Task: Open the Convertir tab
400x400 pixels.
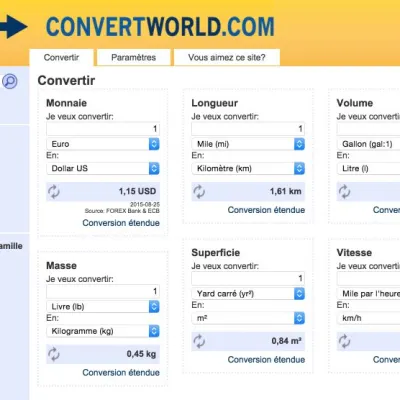Action: coord(61,57)
